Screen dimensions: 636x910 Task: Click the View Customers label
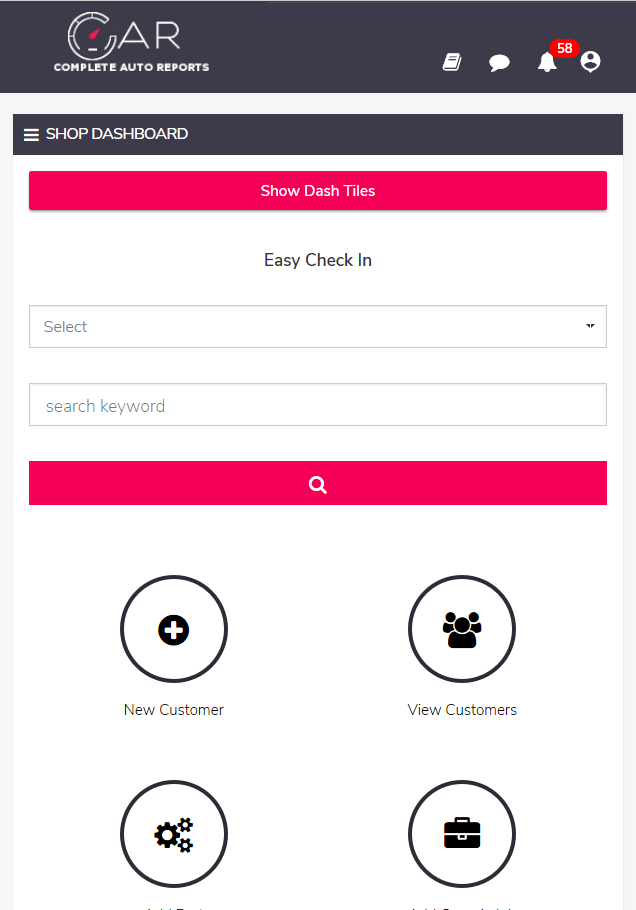[x=462, y=710]
